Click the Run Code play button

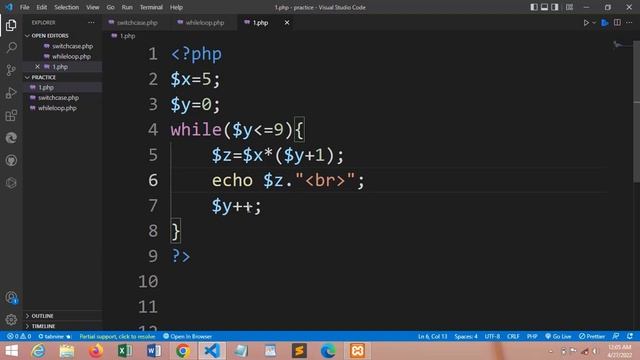586,23
